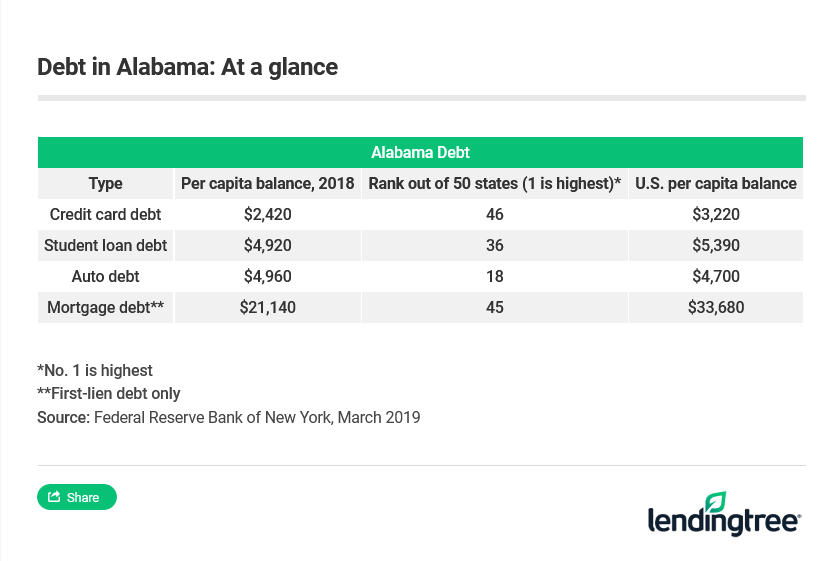Select the 'Credit card debt' row label
The image size is (840, 561).
coord(105,214)
